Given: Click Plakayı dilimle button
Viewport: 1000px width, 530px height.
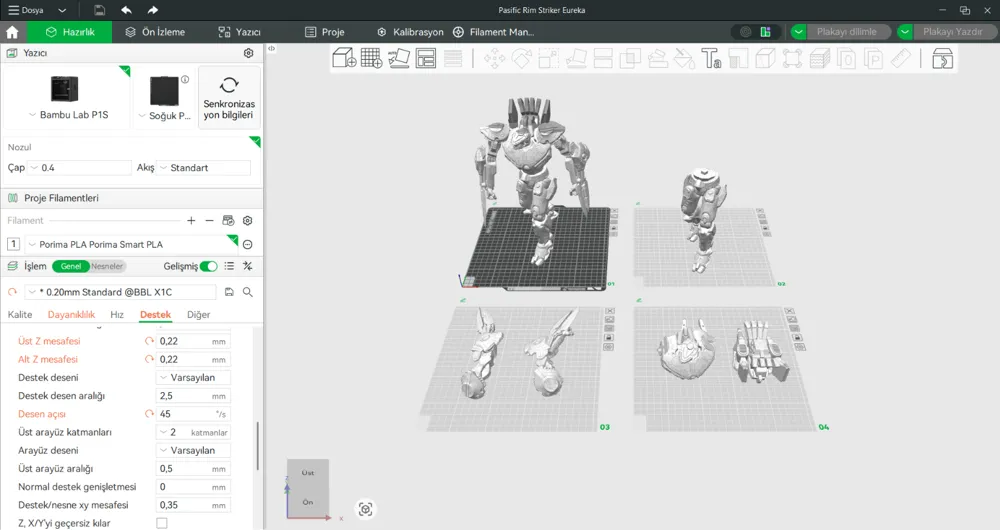Looking at the screenshot, I should click(847, 32).
